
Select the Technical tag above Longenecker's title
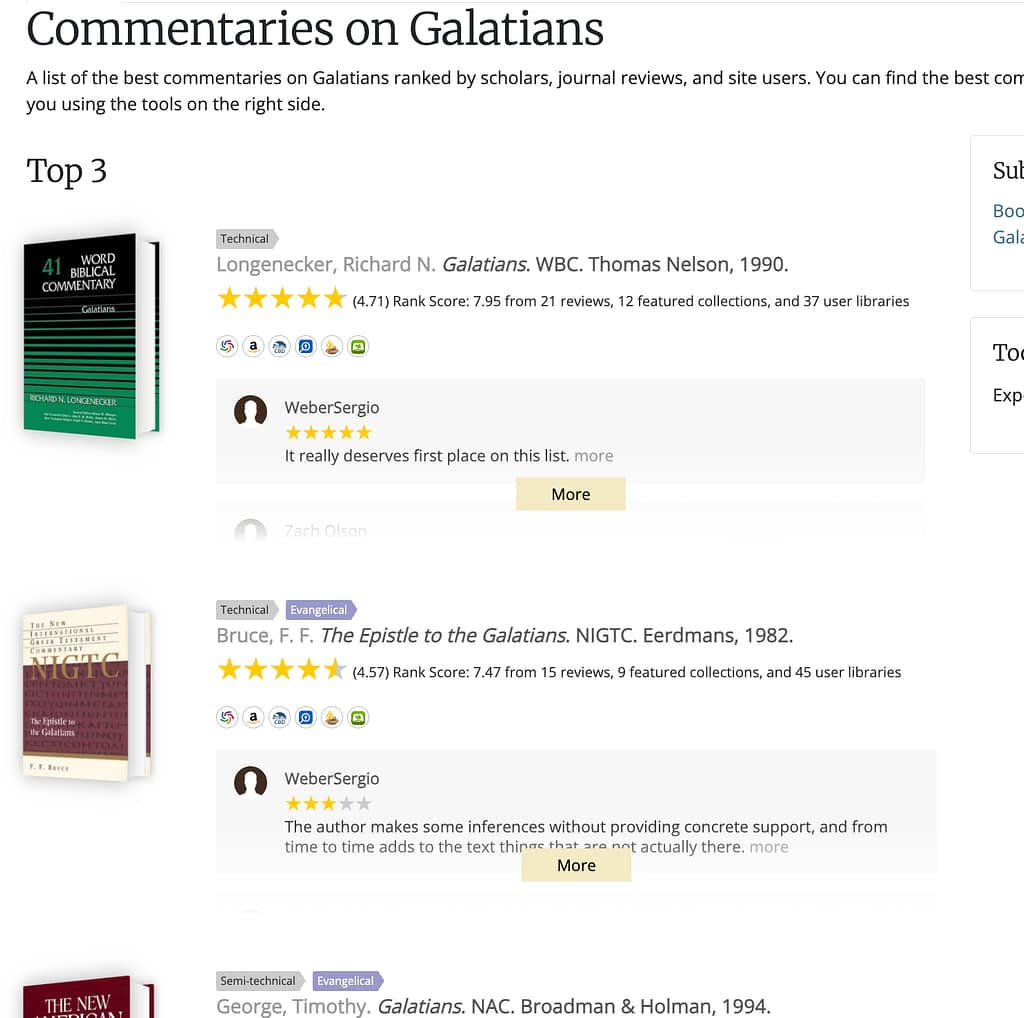(246, 239)
